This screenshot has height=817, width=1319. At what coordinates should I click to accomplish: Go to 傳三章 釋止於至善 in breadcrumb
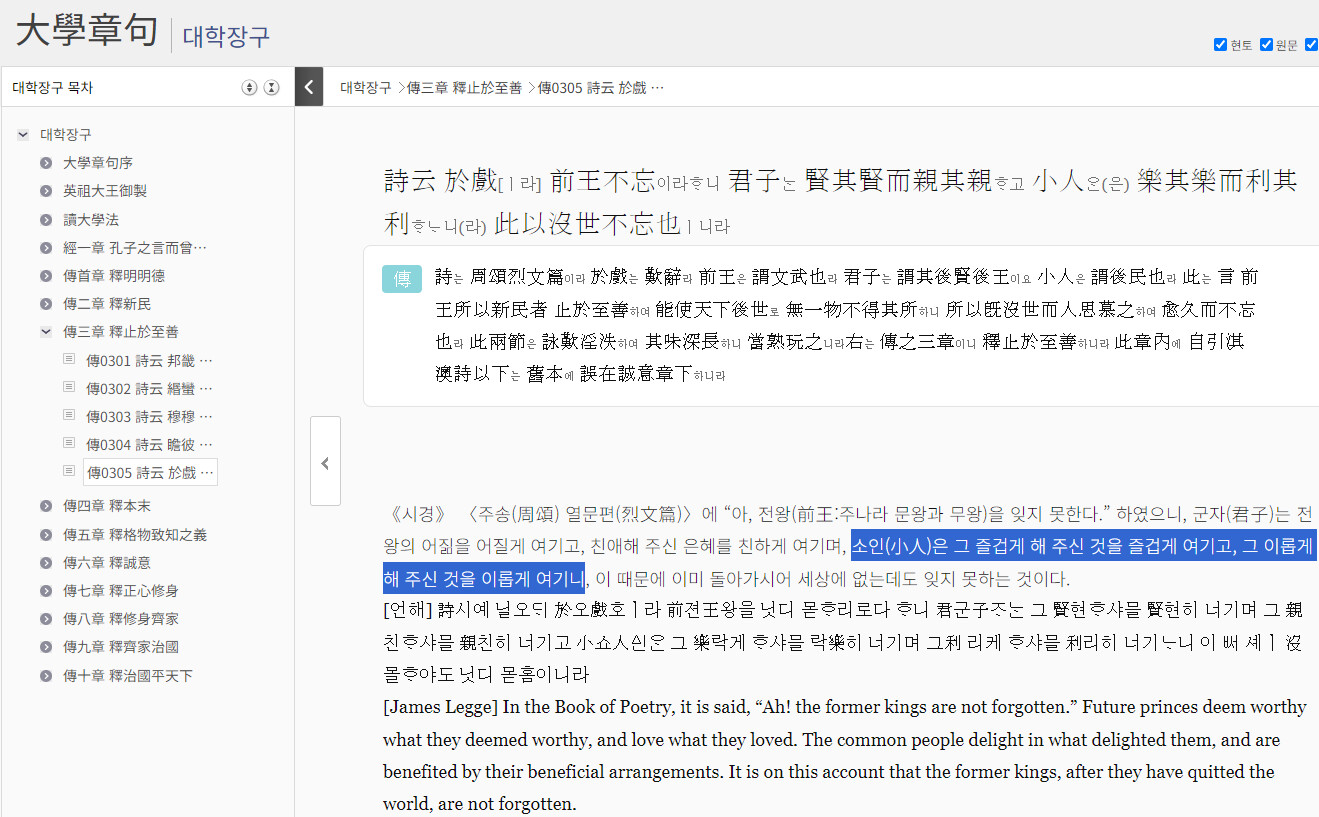pyautogui.click(x=464, y=88)
